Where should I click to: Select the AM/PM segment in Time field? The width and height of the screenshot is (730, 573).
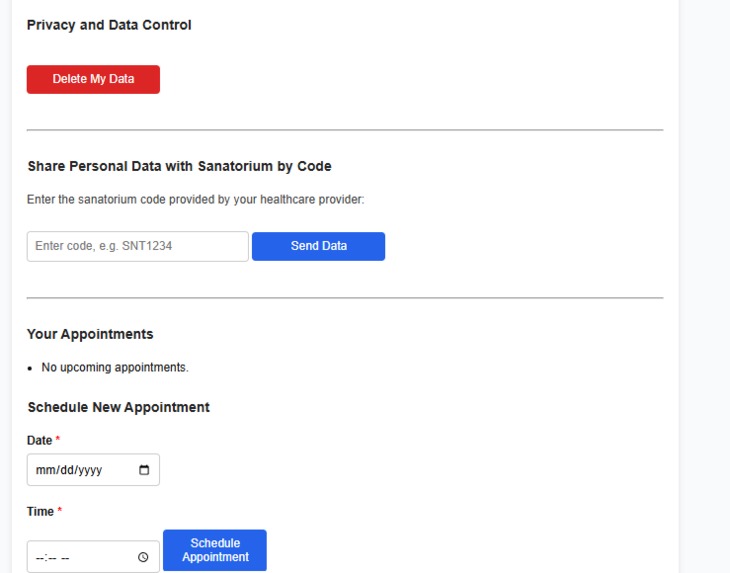tap(65, 557)
